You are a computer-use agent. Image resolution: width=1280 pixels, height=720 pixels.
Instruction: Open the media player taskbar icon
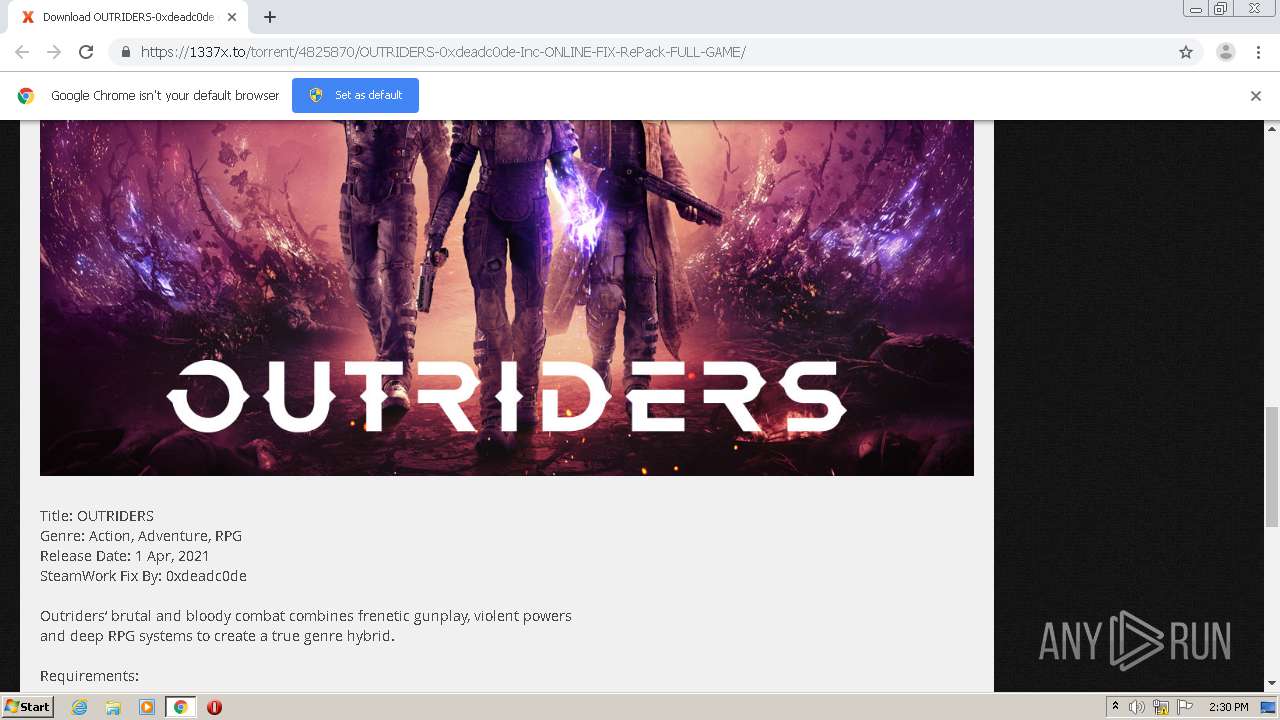pos(147,707)
